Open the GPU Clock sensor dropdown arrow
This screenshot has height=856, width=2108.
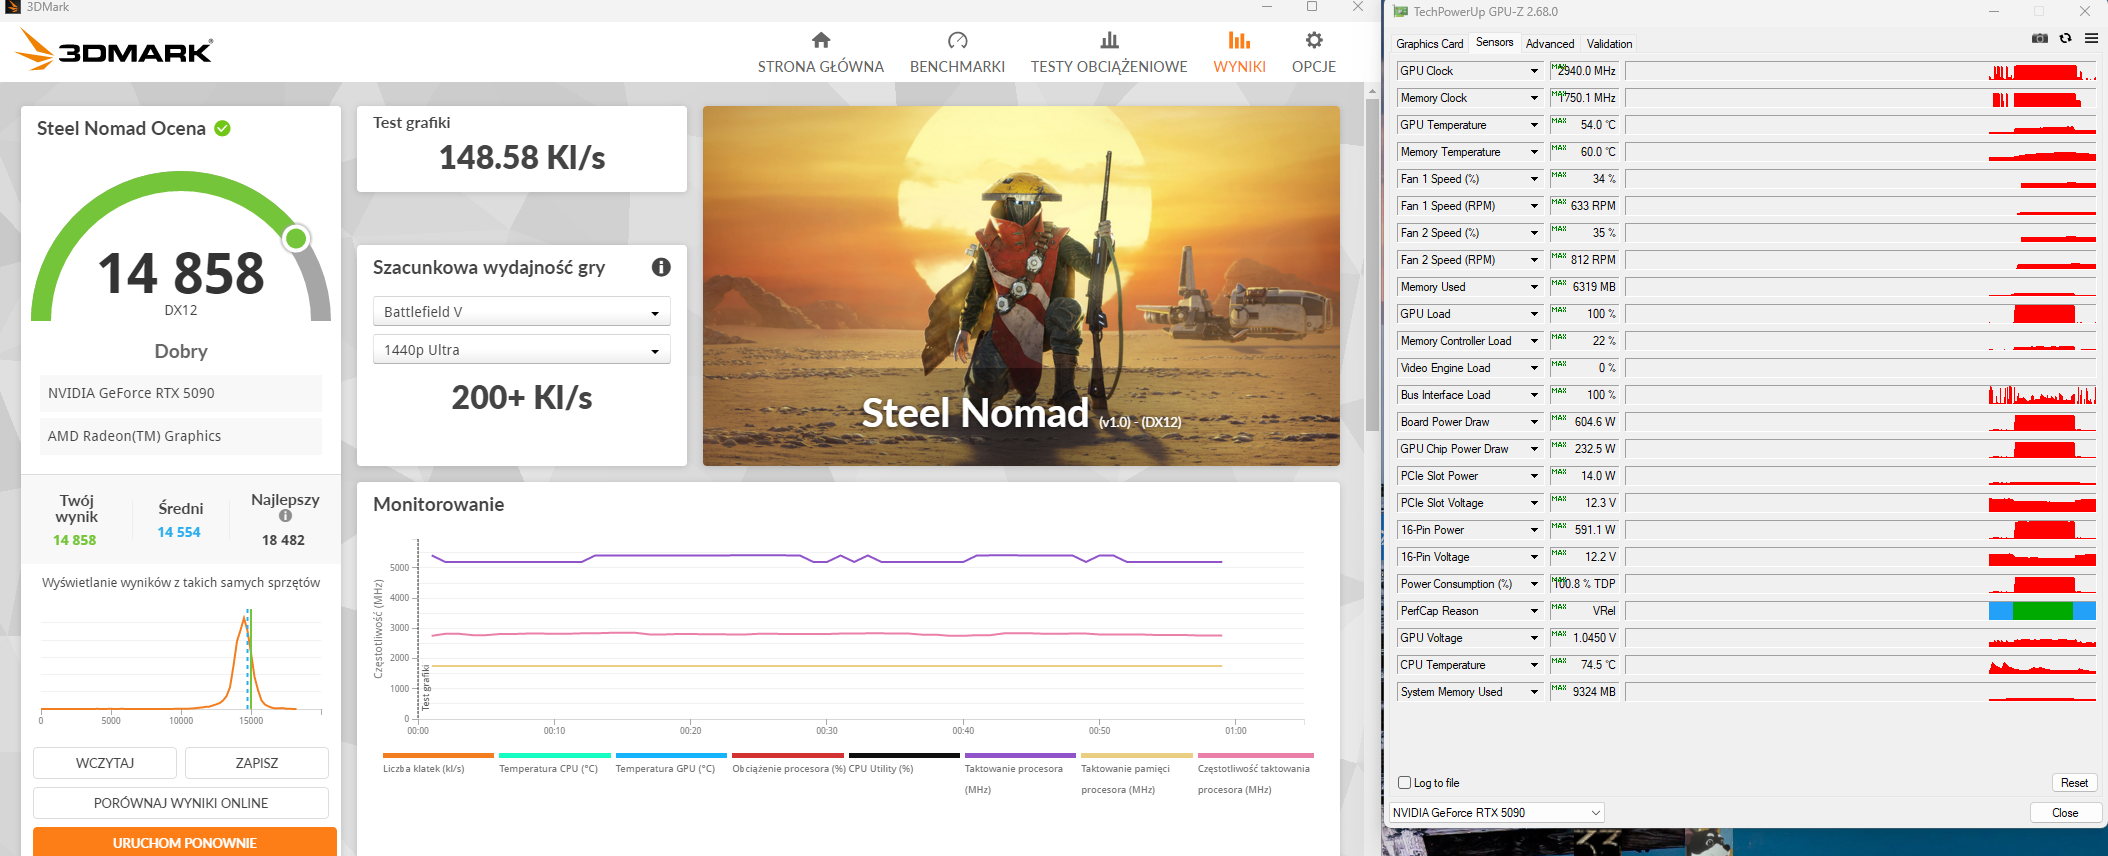point(1534,71)
